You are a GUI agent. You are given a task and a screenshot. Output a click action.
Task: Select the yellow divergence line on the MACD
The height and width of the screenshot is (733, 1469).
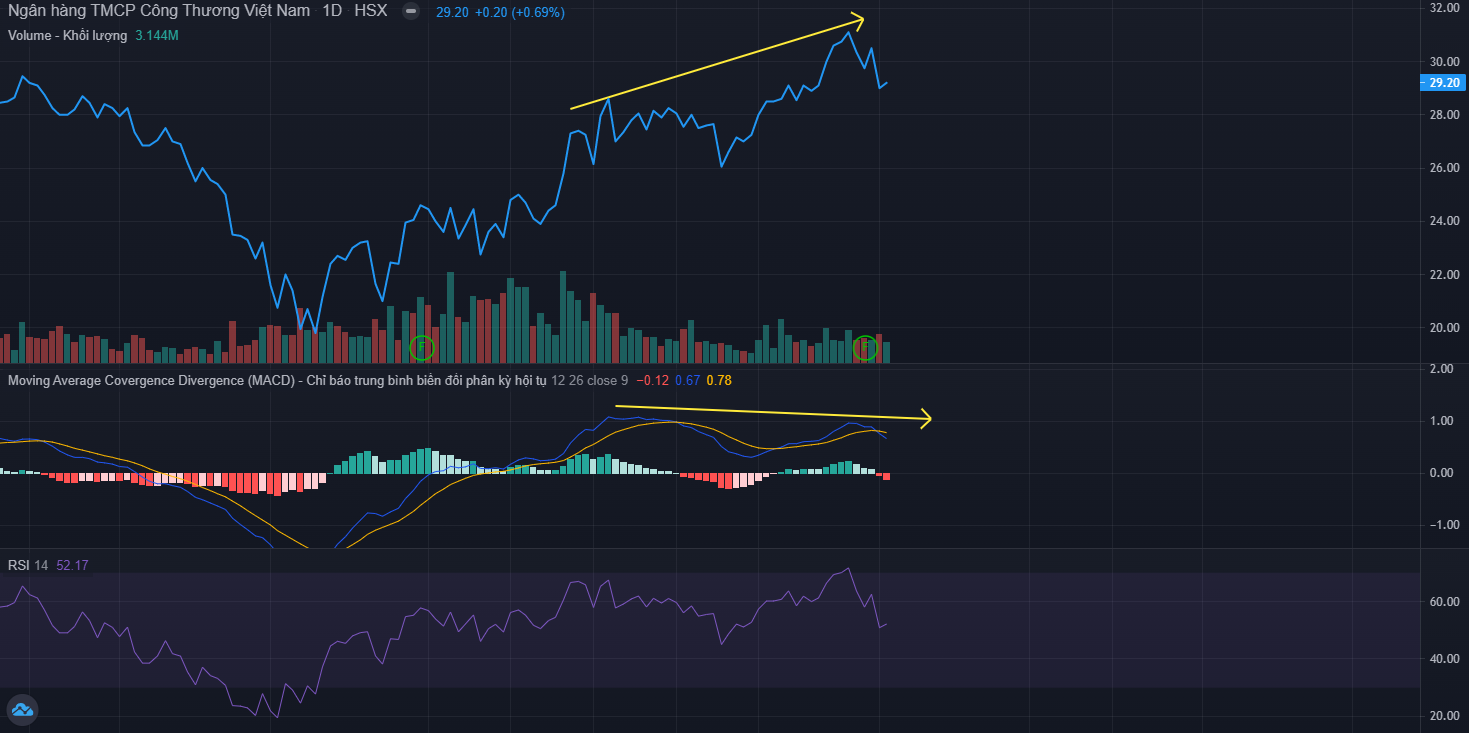pyautogui.click(x=770, y=412)
